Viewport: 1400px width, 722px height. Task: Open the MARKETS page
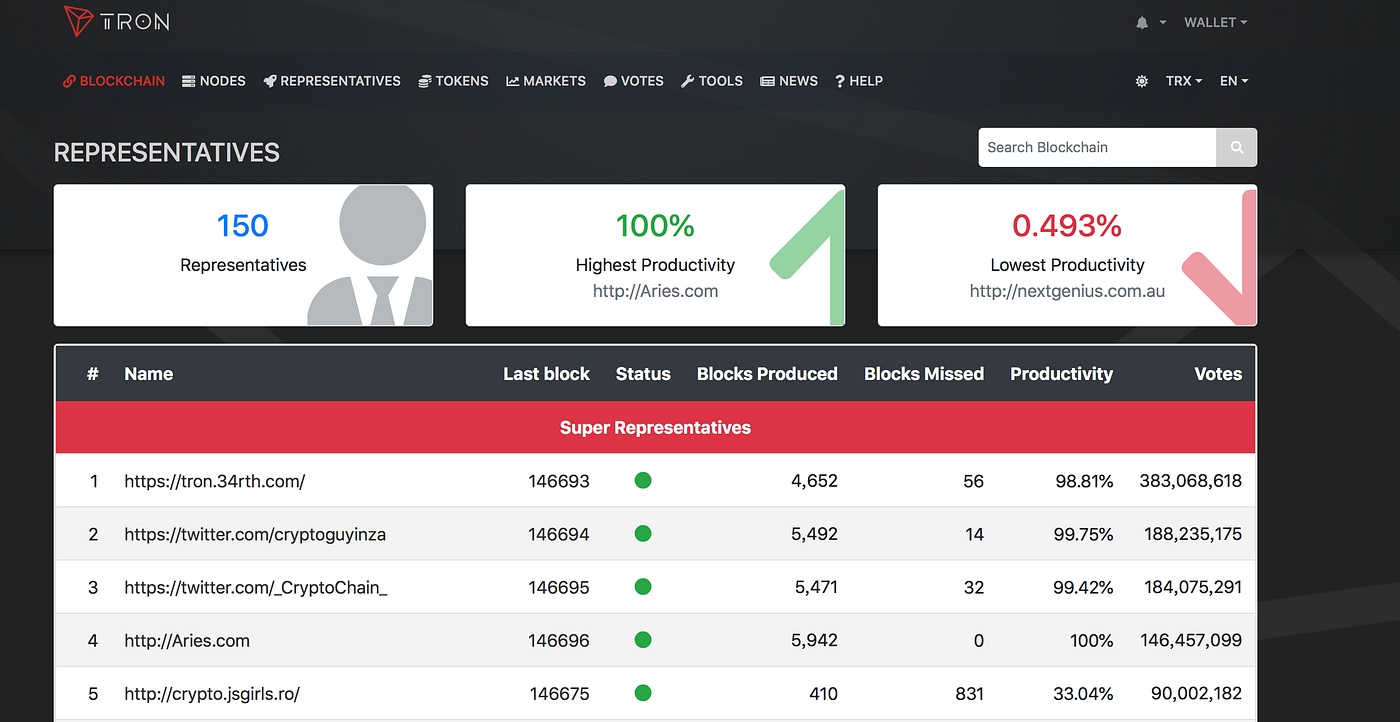546,81
